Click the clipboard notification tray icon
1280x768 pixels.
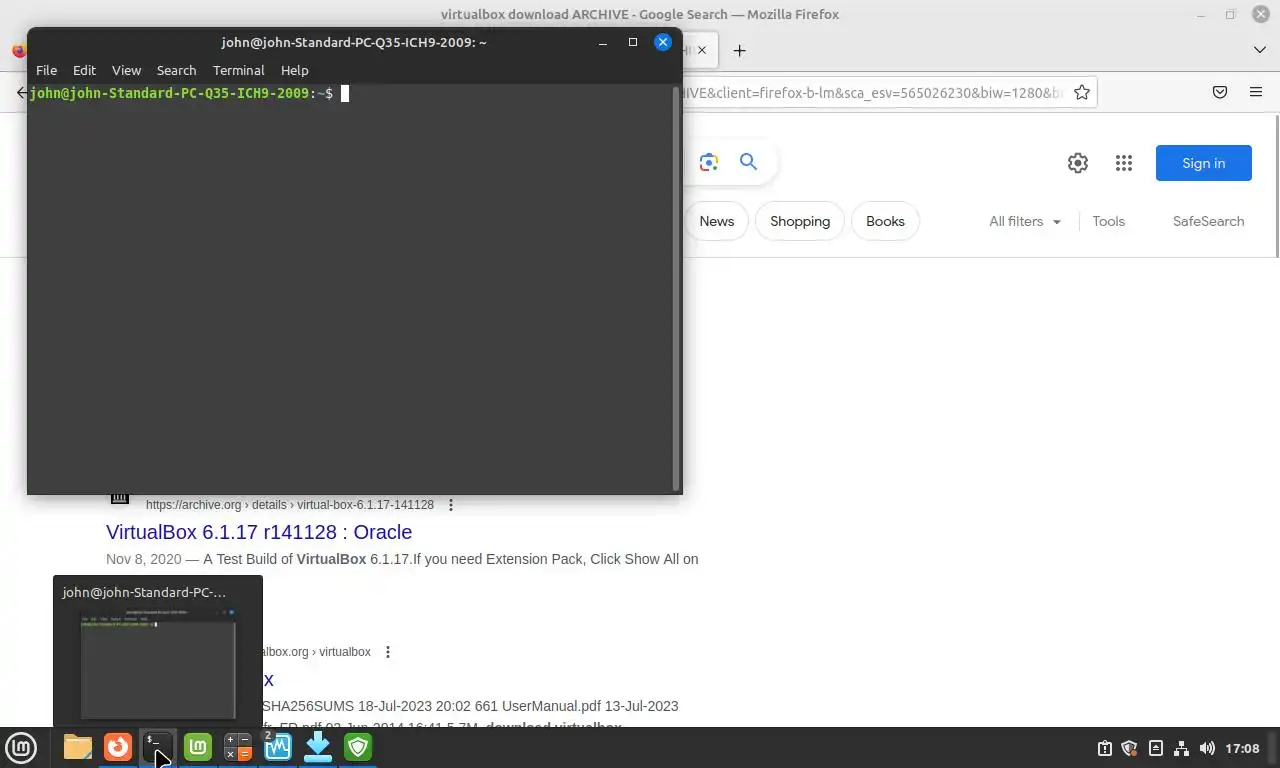coord(1105,748)
